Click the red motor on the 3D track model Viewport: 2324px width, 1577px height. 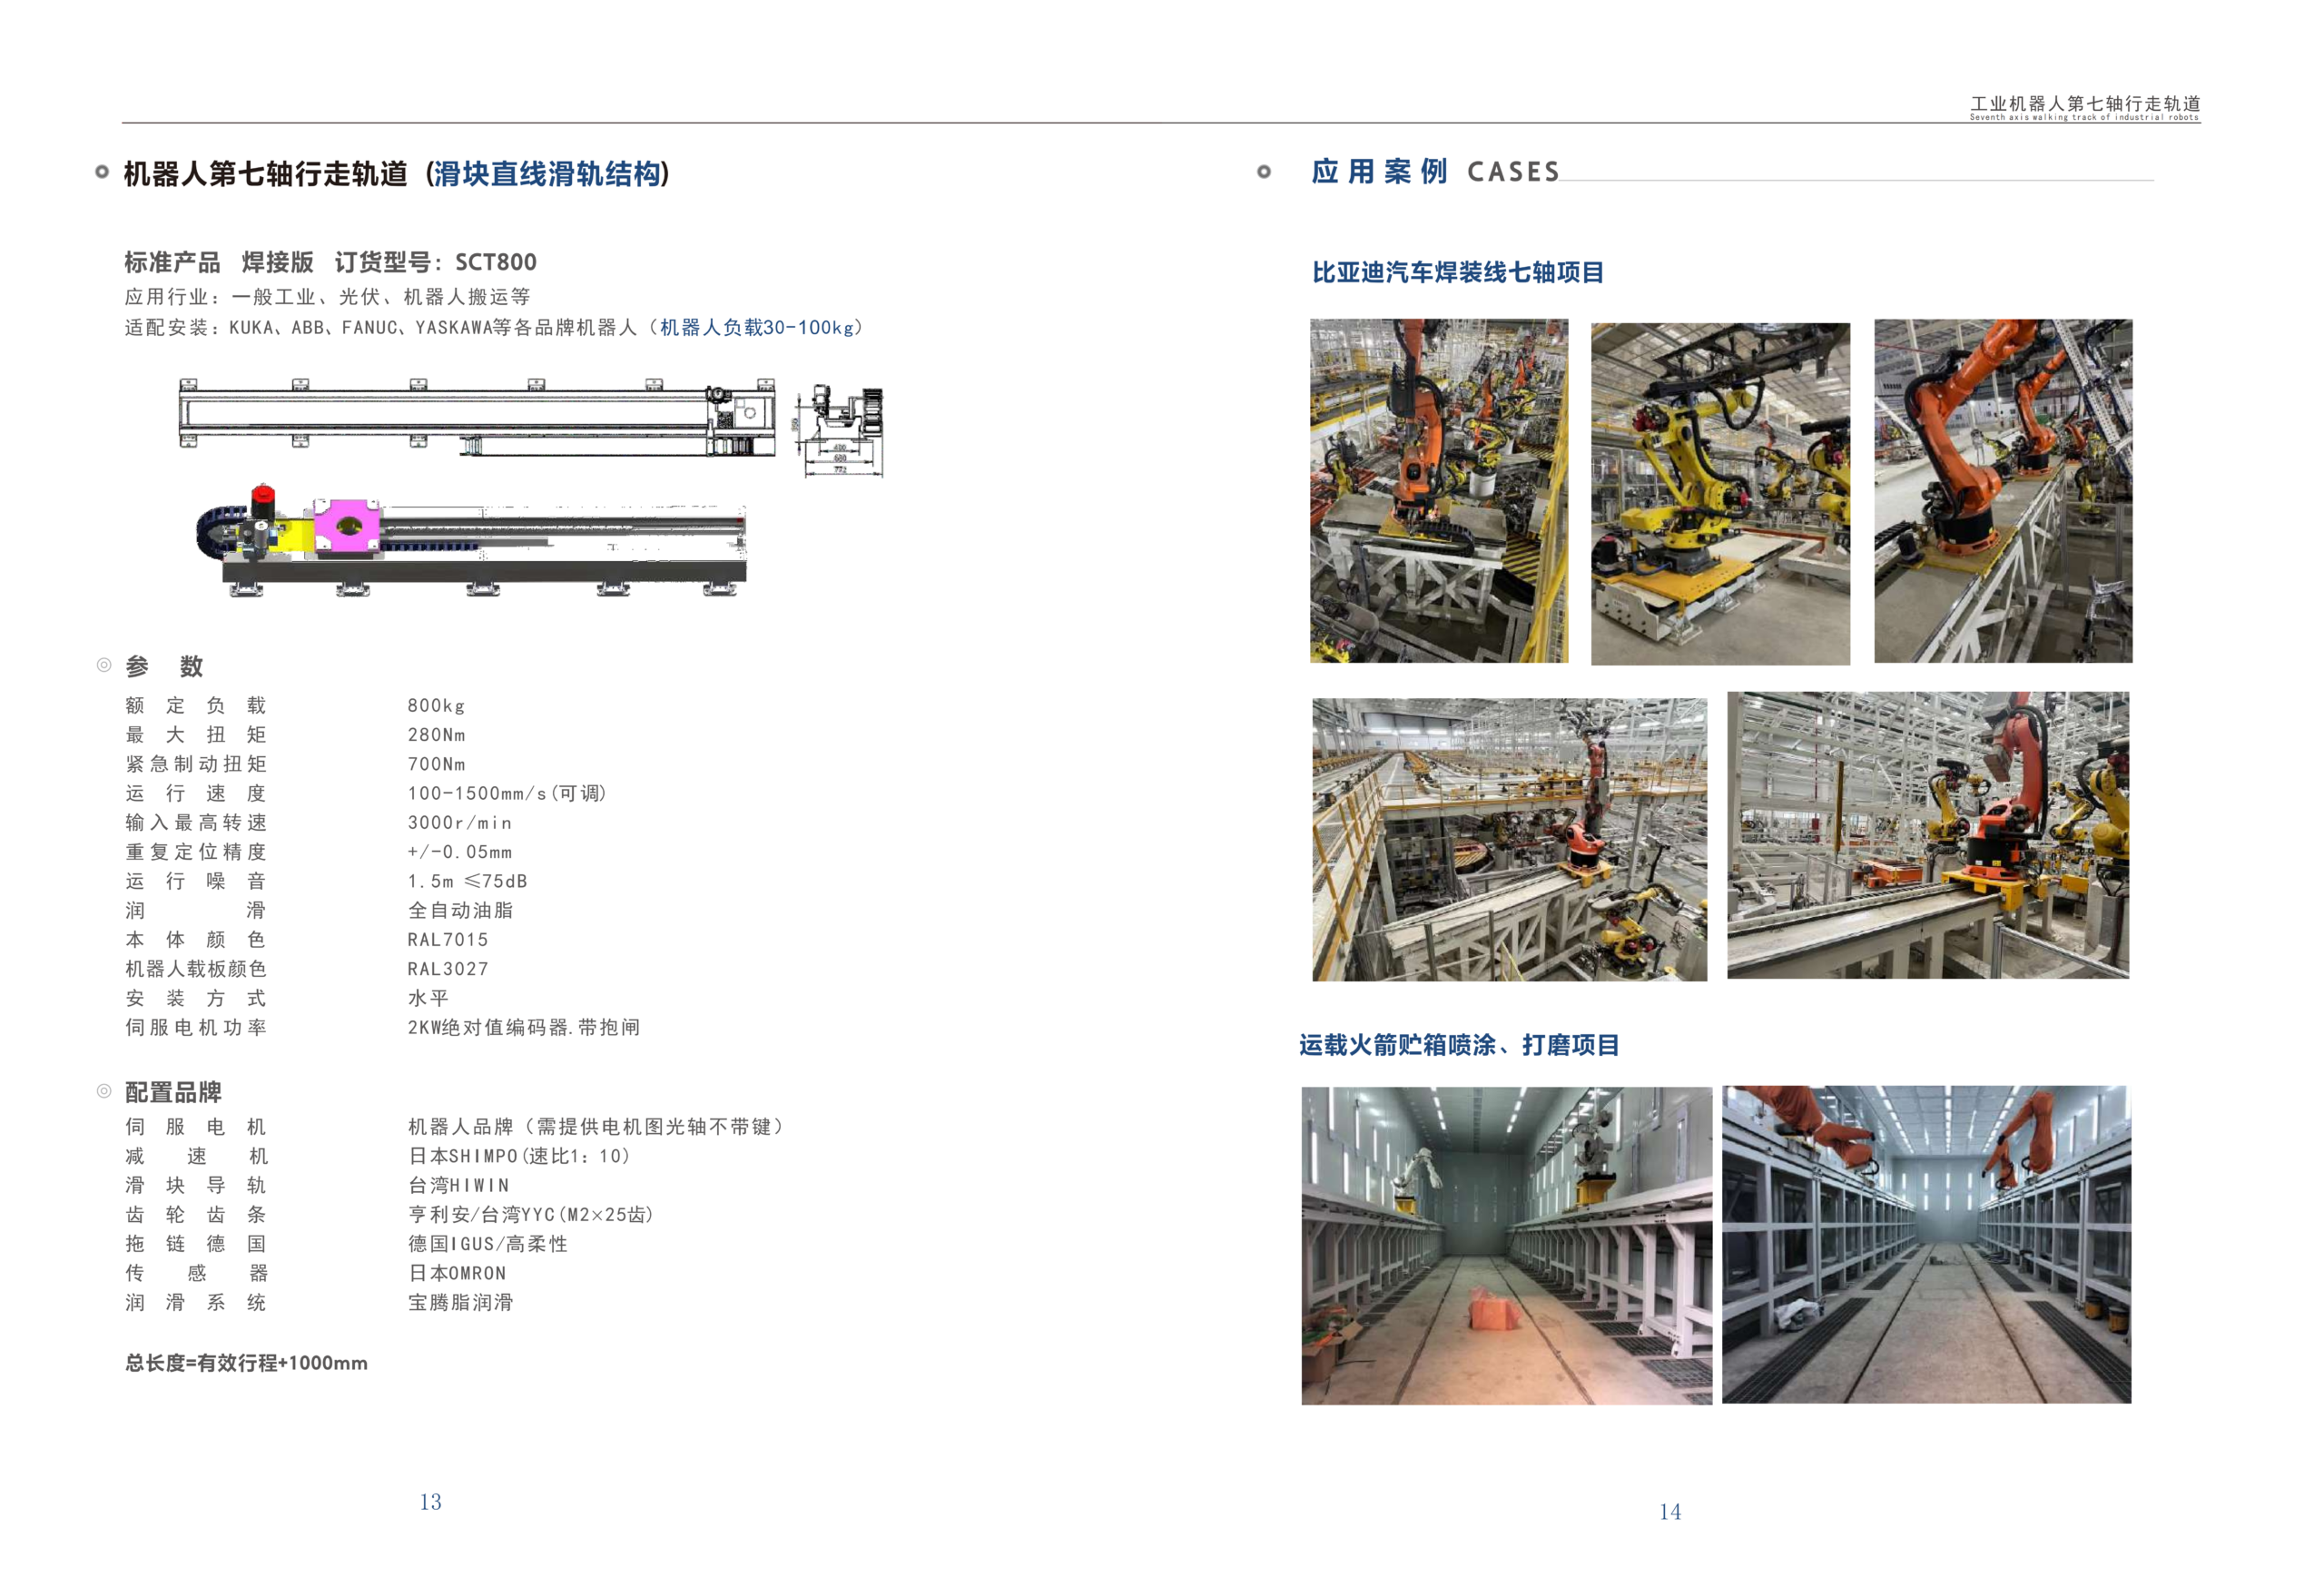(262, 496)
